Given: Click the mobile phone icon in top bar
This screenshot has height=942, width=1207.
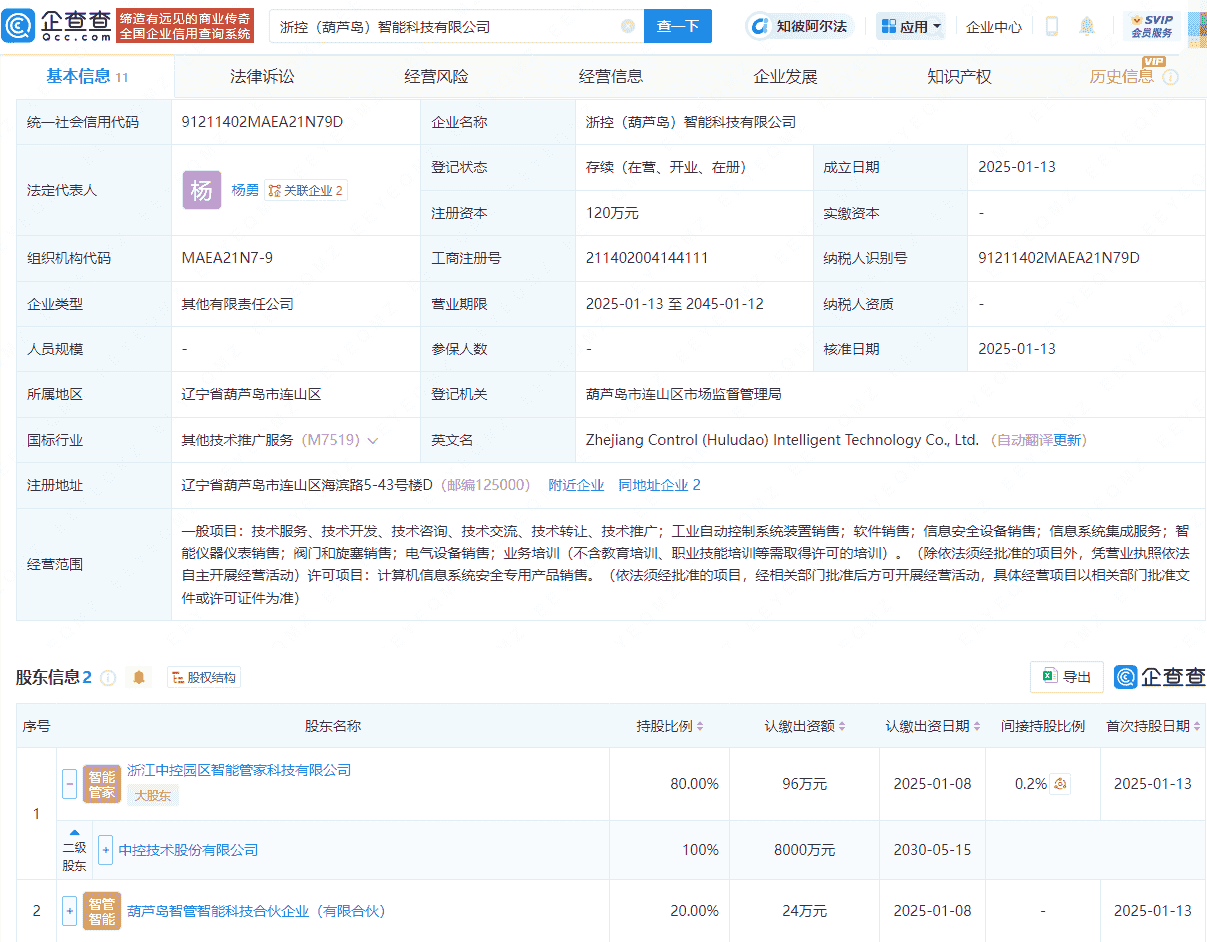Looking at the screenshot, I should [1051, 26].
